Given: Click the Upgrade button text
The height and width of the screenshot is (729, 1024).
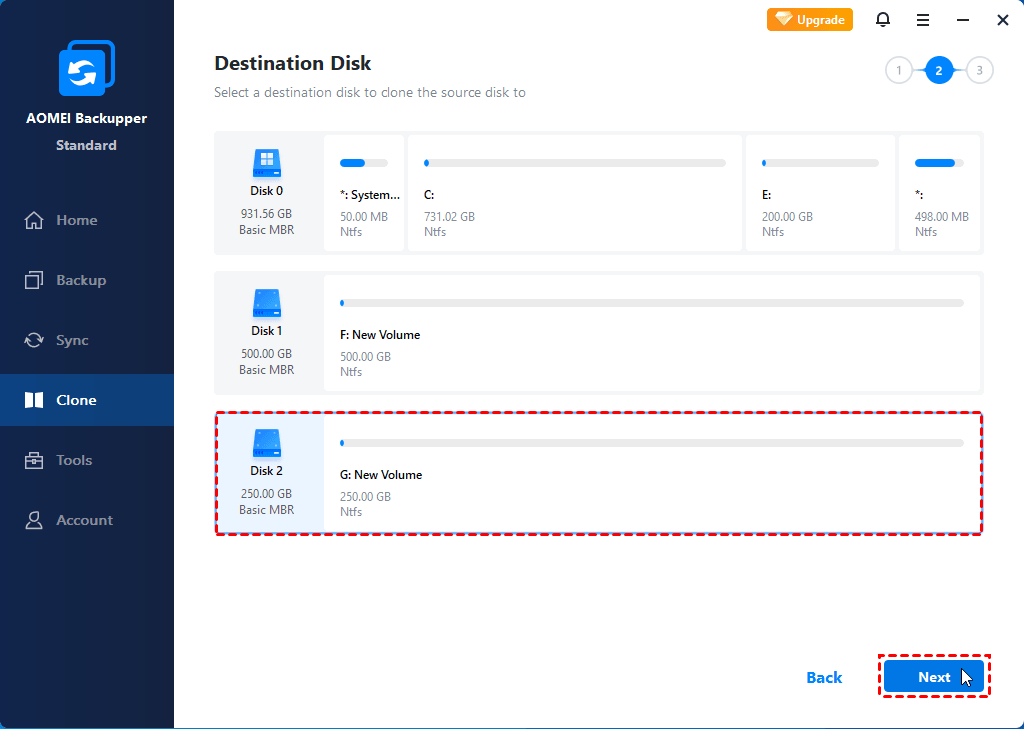Looking at the screenshot, I should tap(821, 20).
